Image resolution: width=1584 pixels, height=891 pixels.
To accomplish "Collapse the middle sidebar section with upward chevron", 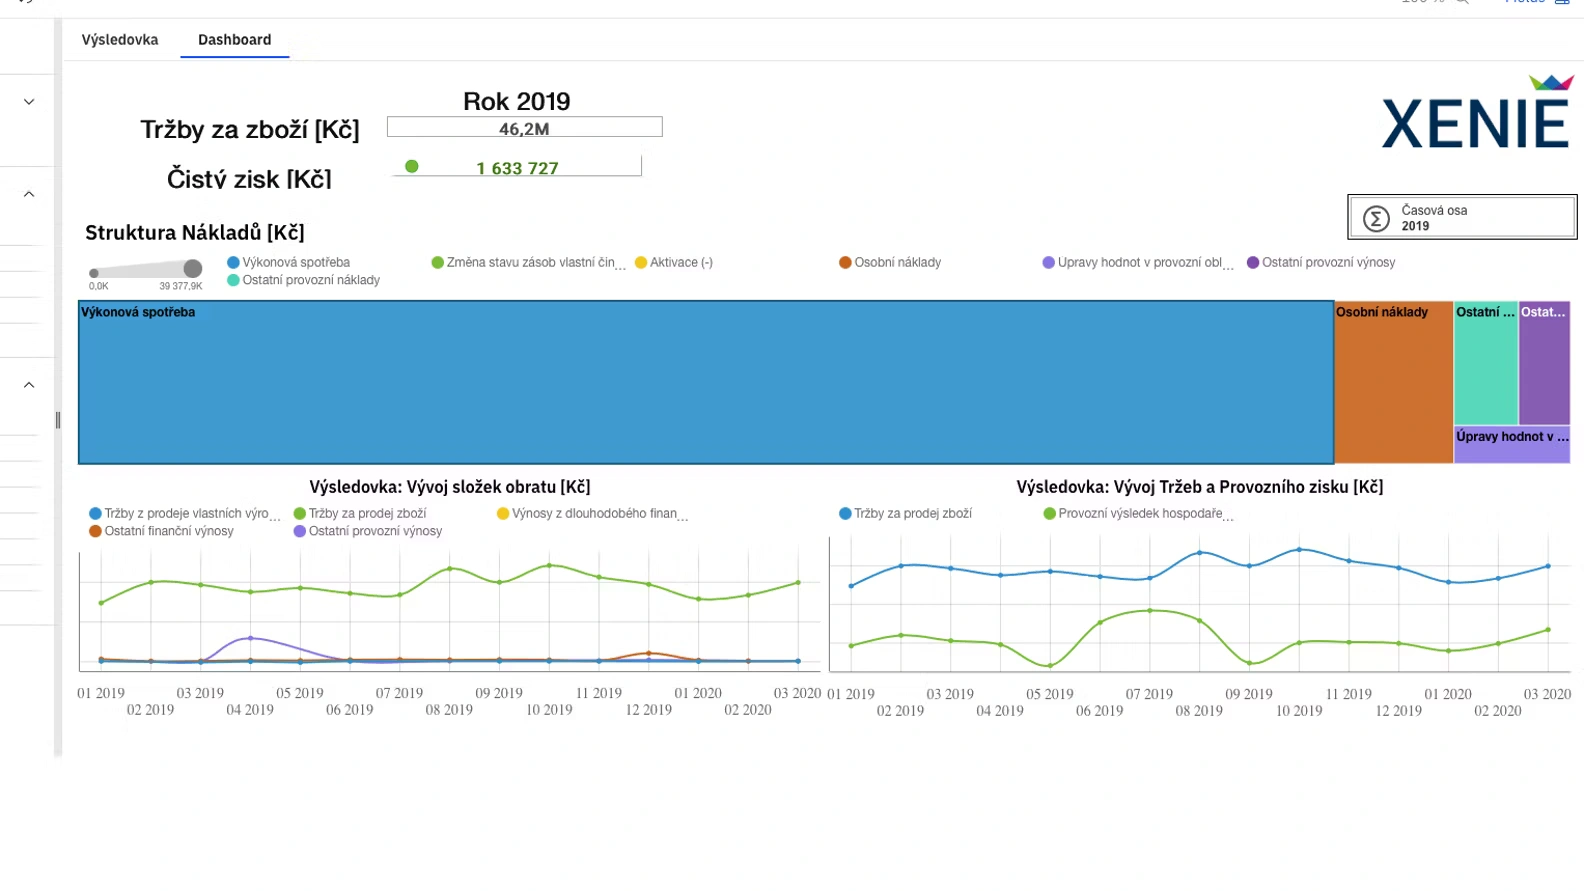I will click(x=29, y=194).
